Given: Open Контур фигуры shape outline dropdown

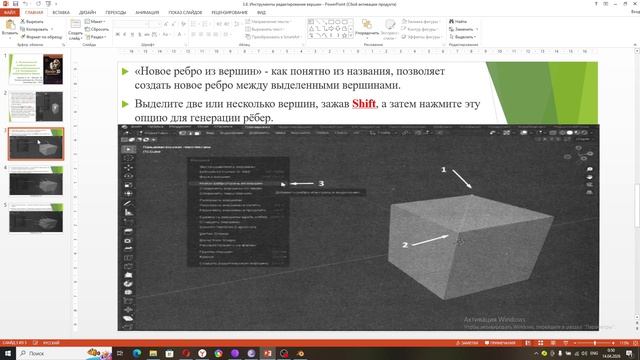Looking at the screenshot, I should 420,29.
